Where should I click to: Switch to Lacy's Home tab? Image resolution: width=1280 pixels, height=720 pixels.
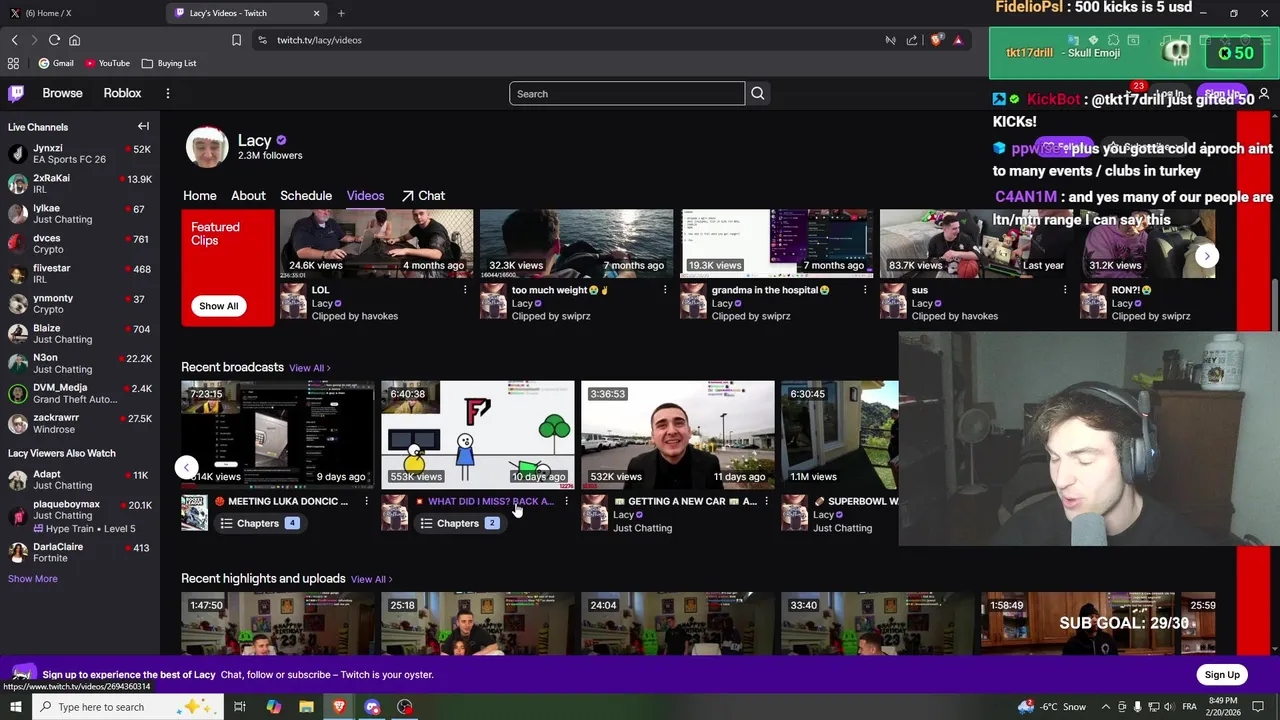[x=200, y=196]
